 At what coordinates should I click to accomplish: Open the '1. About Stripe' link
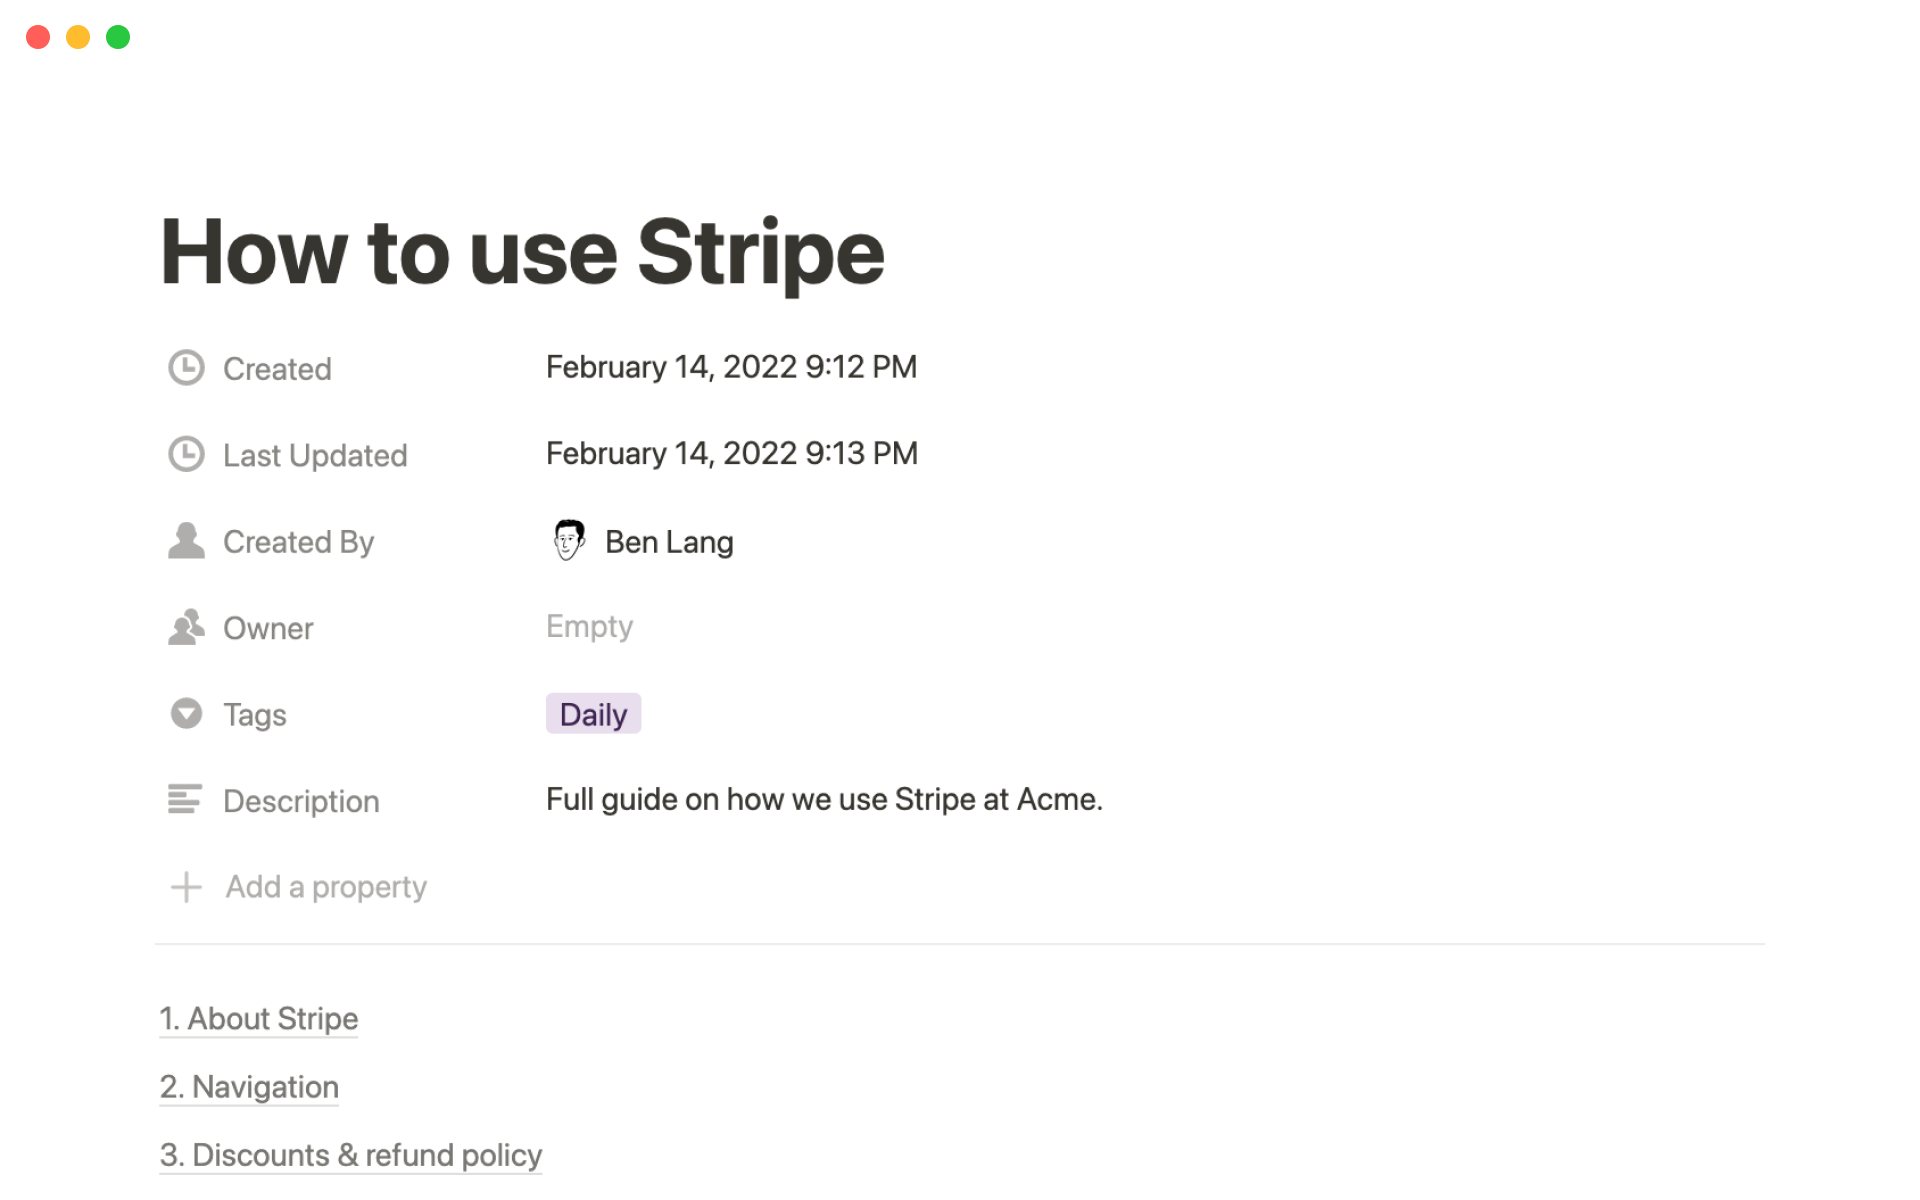click(x=259, y=1018)
